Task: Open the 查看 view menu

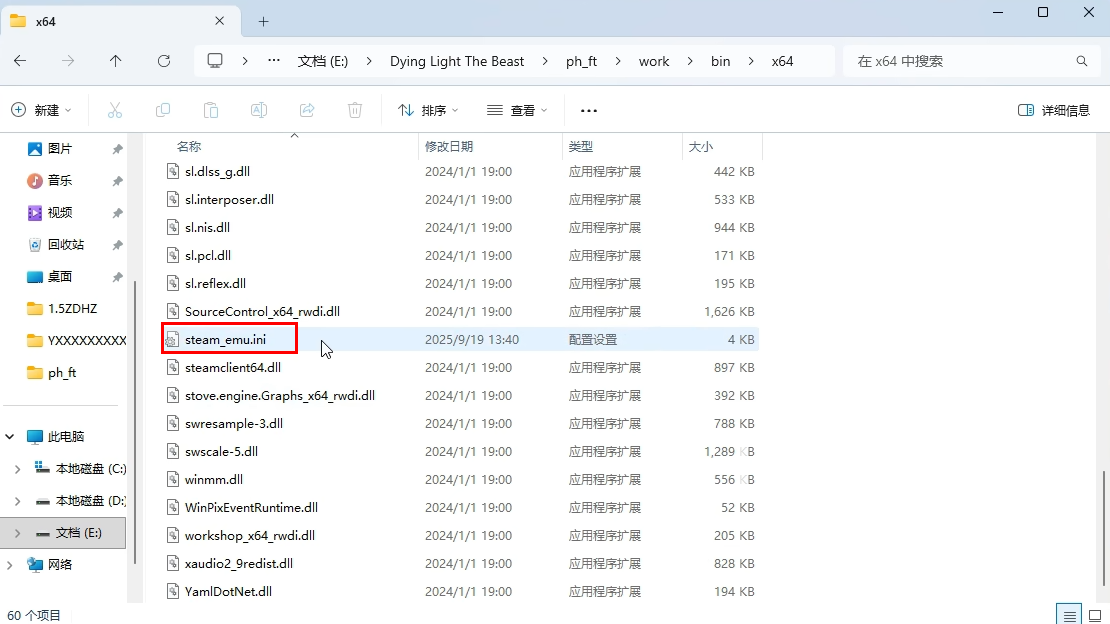Action: (x=516, y=110)
